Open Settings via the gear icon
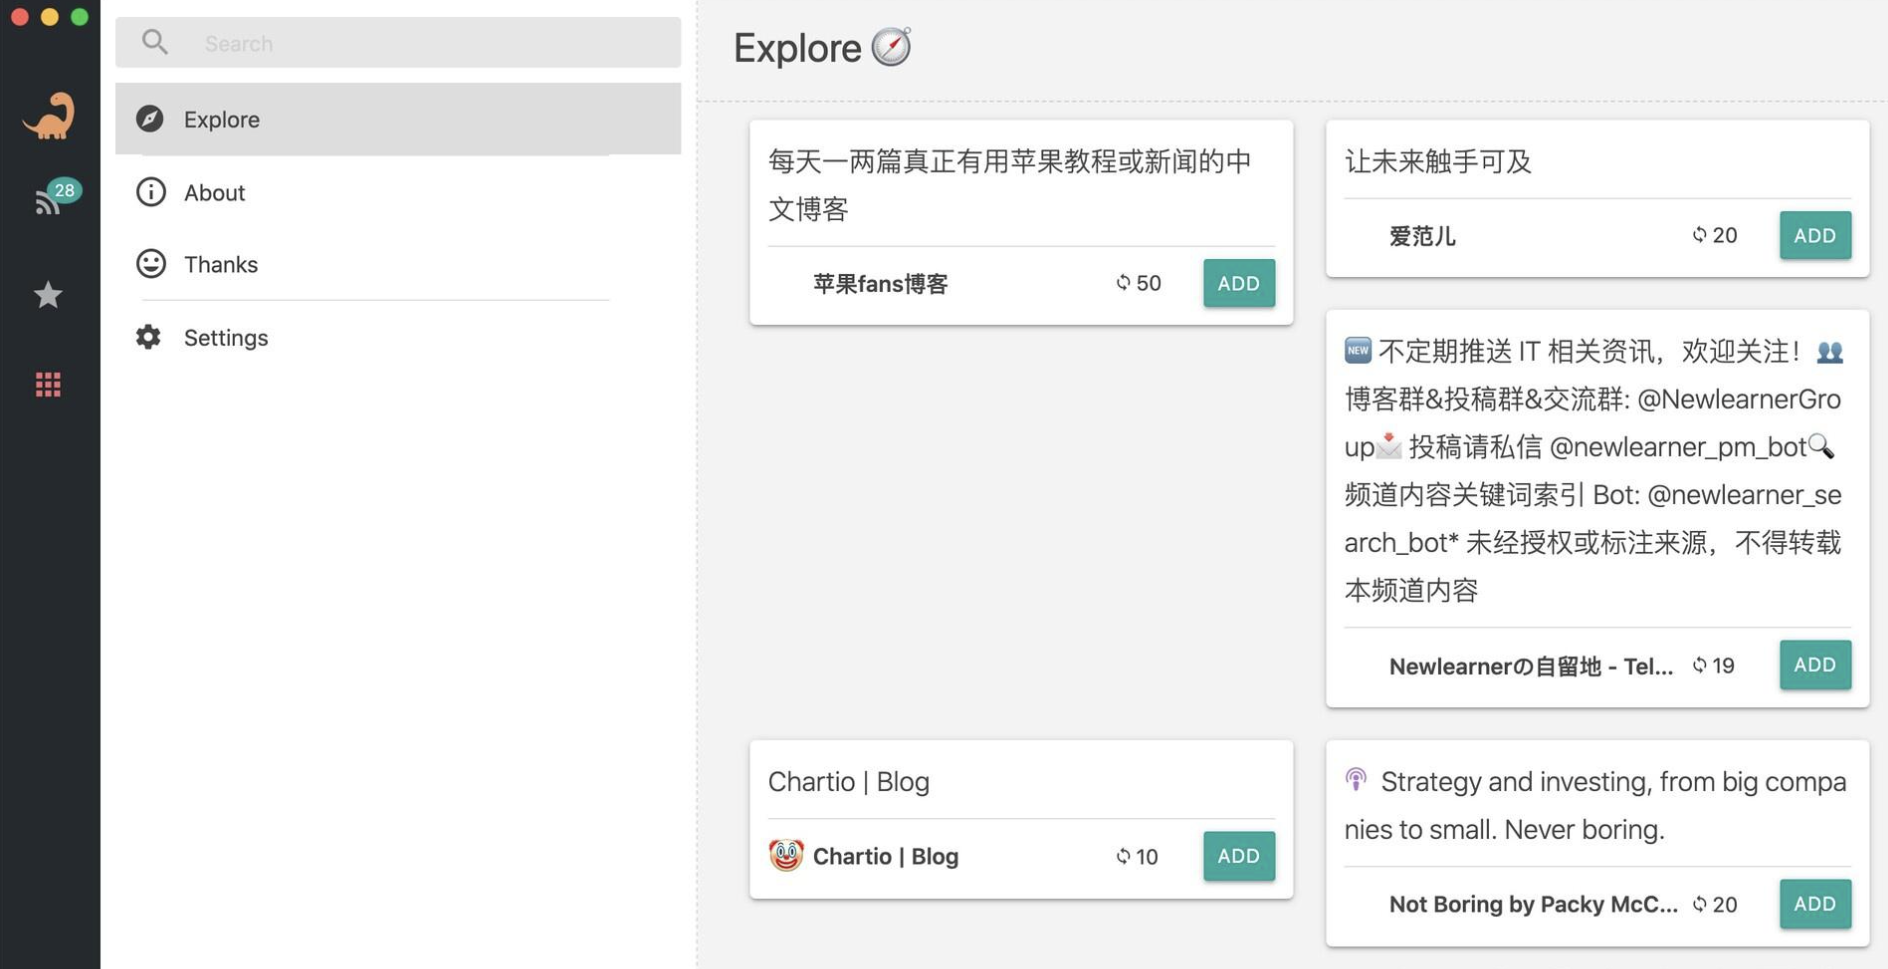1888x969 pixels. [148, 337]
